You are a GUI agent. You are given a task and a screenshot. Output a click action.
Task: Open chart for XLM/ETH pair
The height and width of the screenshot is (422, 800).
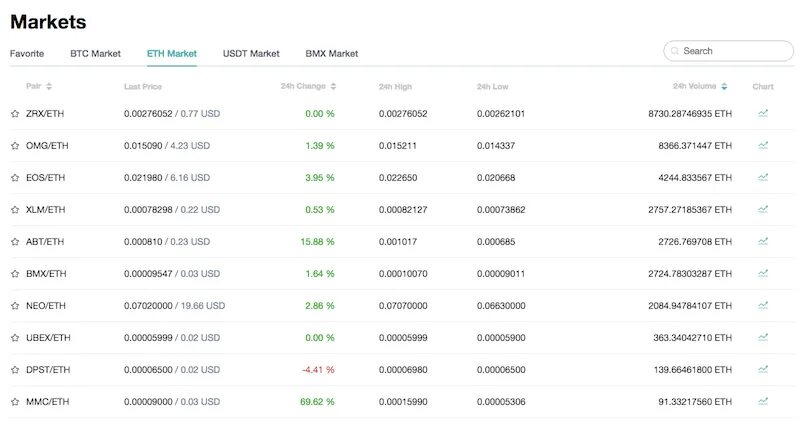click(x=763, y=209)
